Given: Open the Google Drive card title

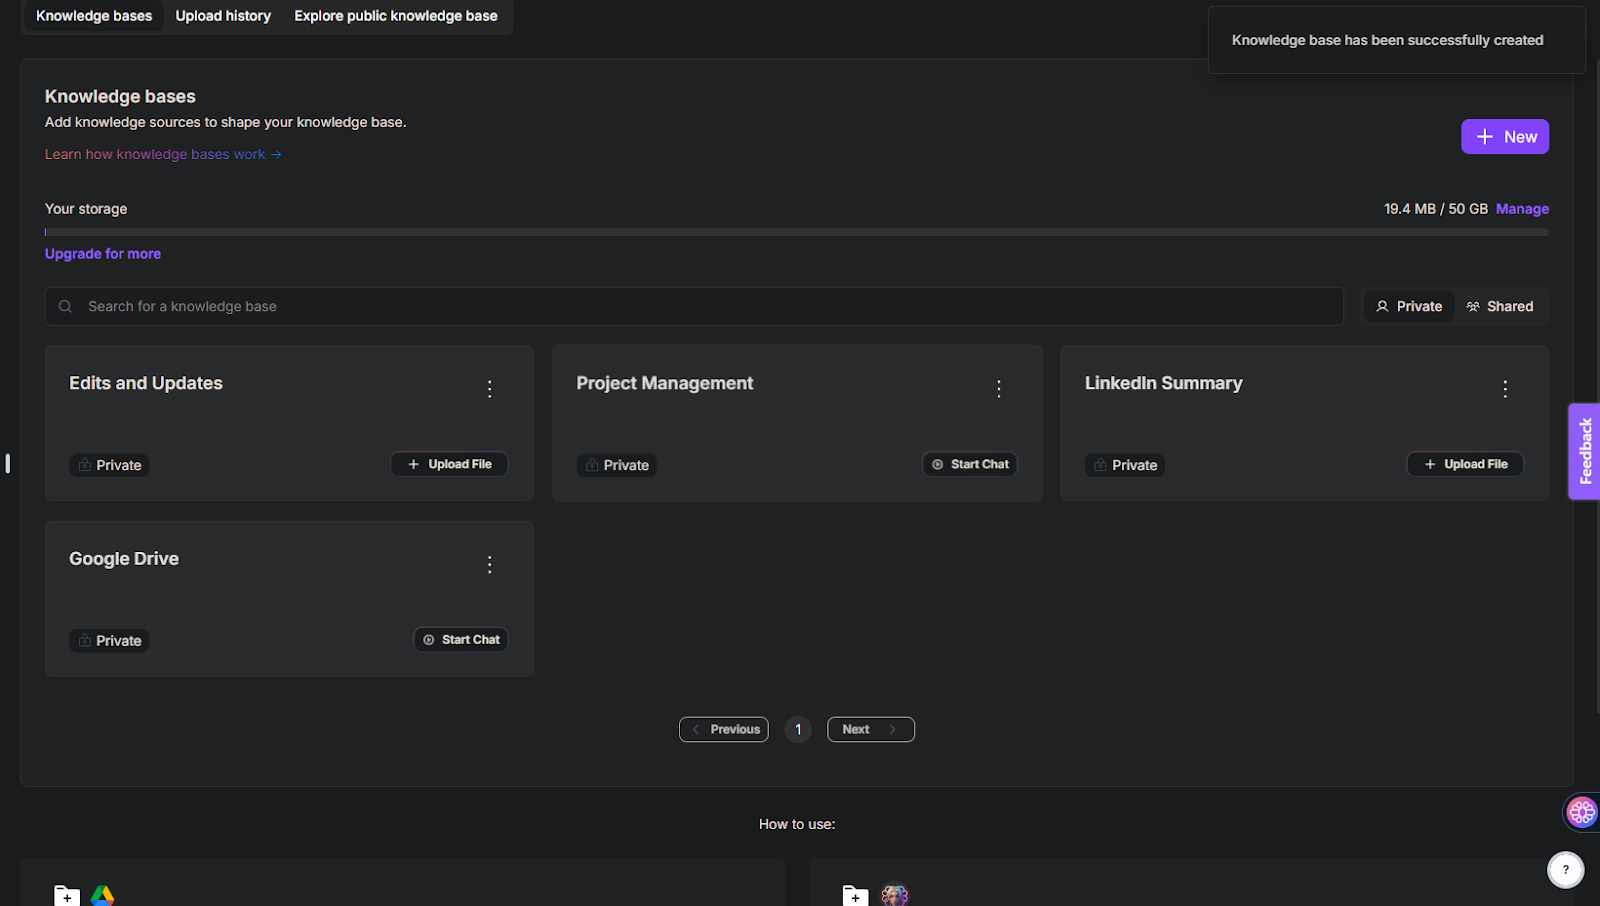Looking at the screenshot, I should (124, 559).
